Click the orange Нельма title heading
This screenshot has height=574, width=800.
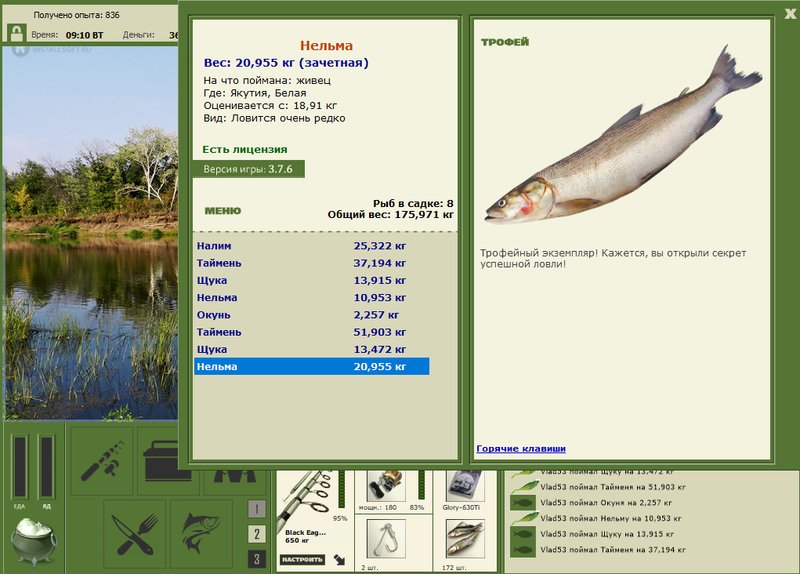click(x=327, y=45)
